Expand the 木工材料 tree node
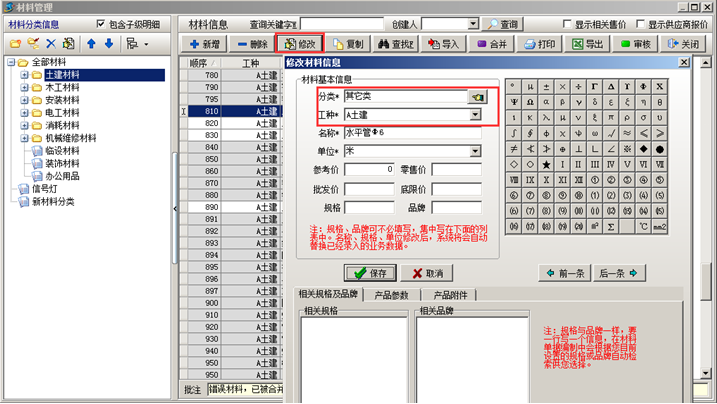Screen dimensions: 717x404 25,88
